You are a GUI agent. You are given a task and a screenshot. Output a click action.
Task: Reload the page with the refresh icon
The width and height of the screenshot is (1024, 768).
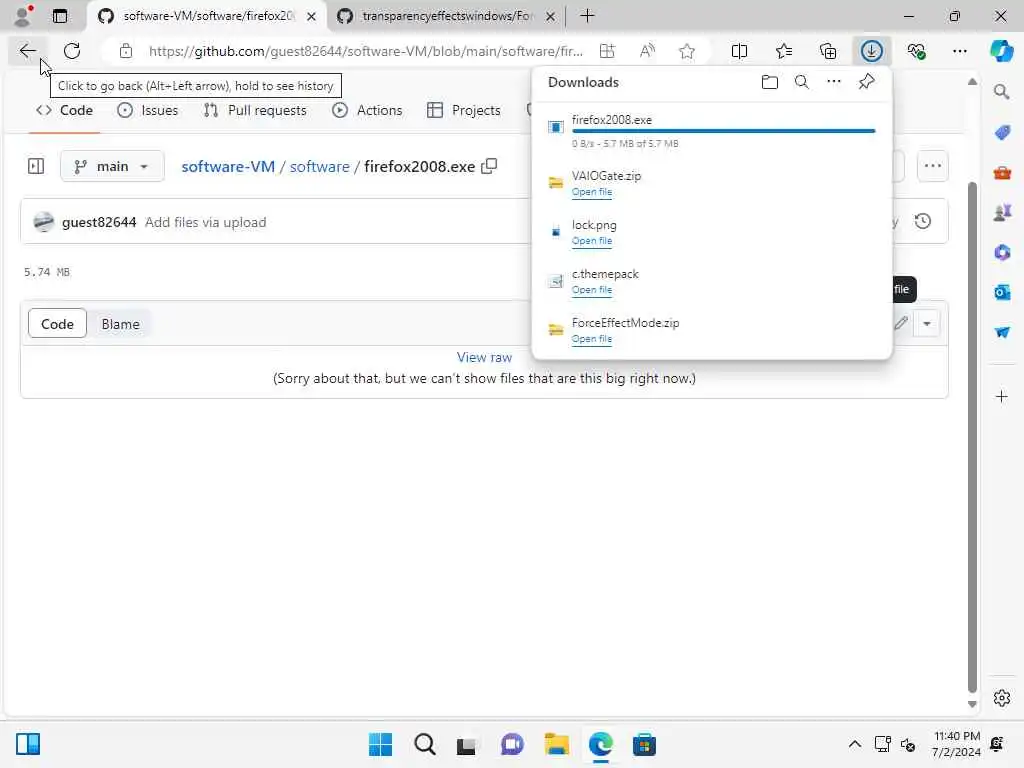point(72,51)
